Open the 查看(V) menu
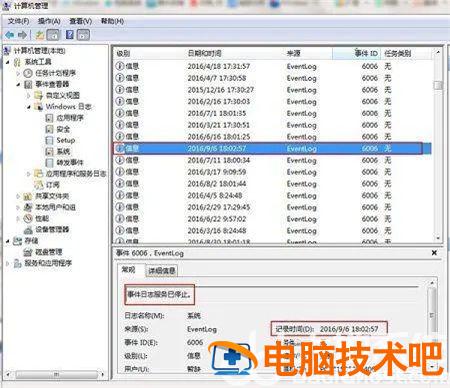 (80, 21)
